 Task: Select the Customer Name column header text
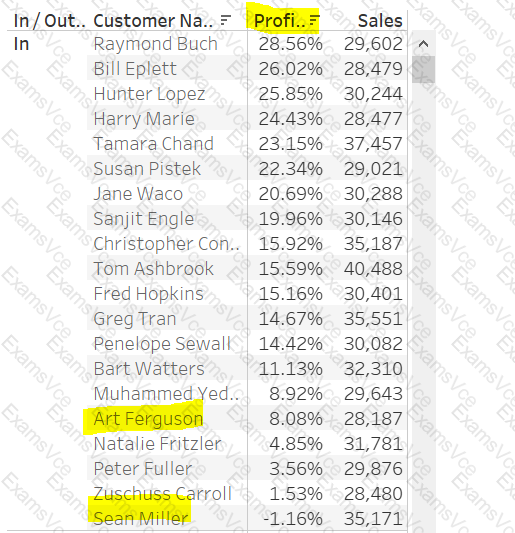pyautogui.click(x=153, y=21)
